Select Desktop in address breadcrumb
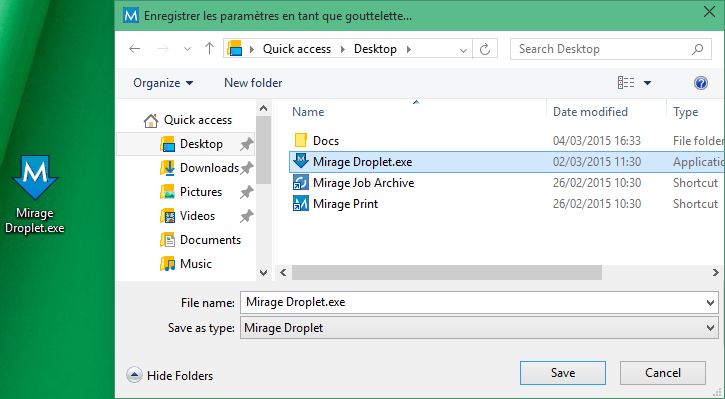 375,49
